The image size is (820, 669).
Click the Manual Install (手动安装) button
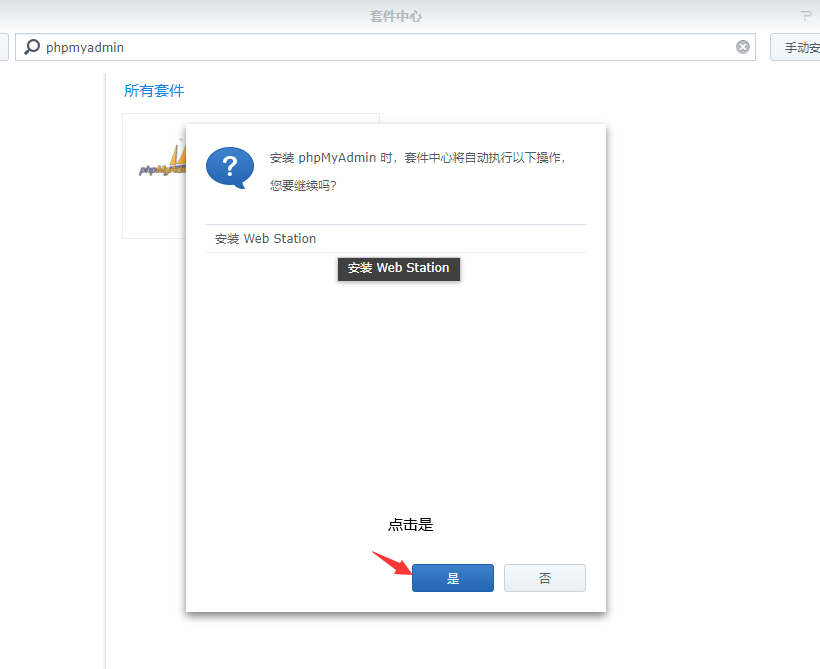tap(802, 46)
